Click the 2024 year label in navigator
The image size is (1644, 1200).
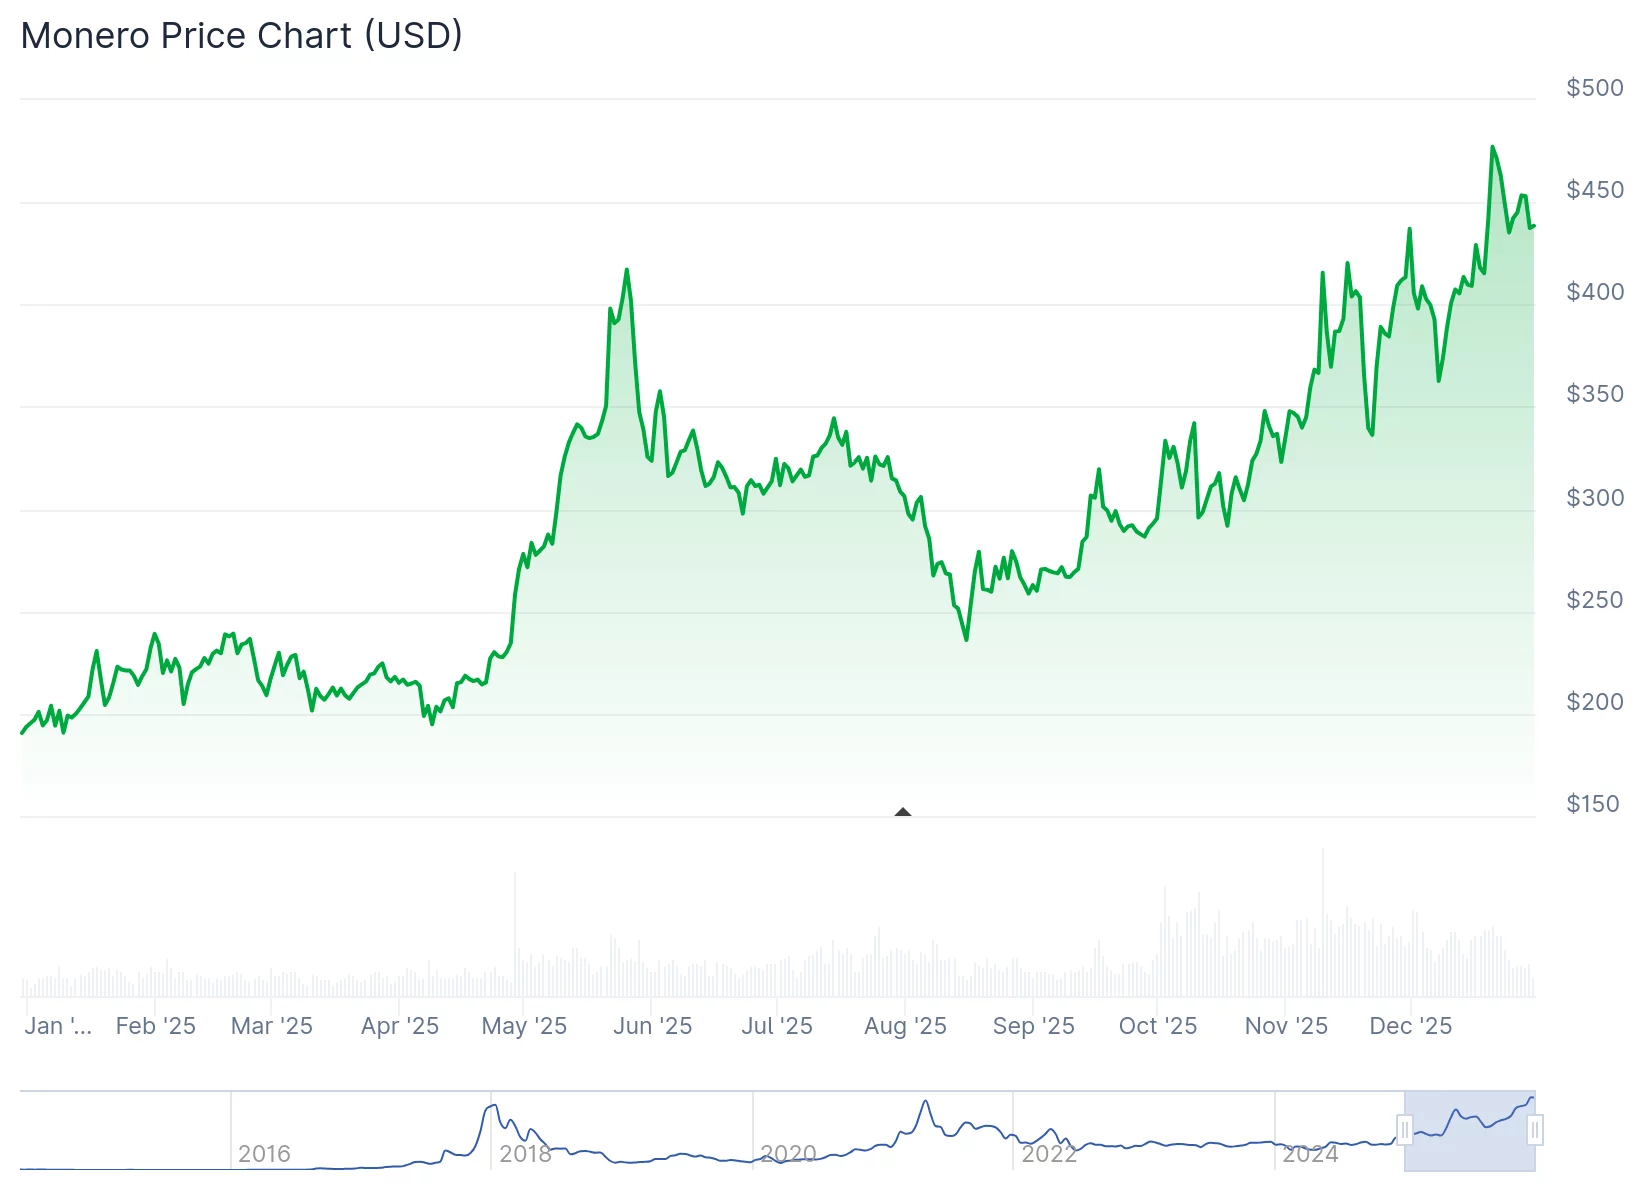tap(1310, 1154)
